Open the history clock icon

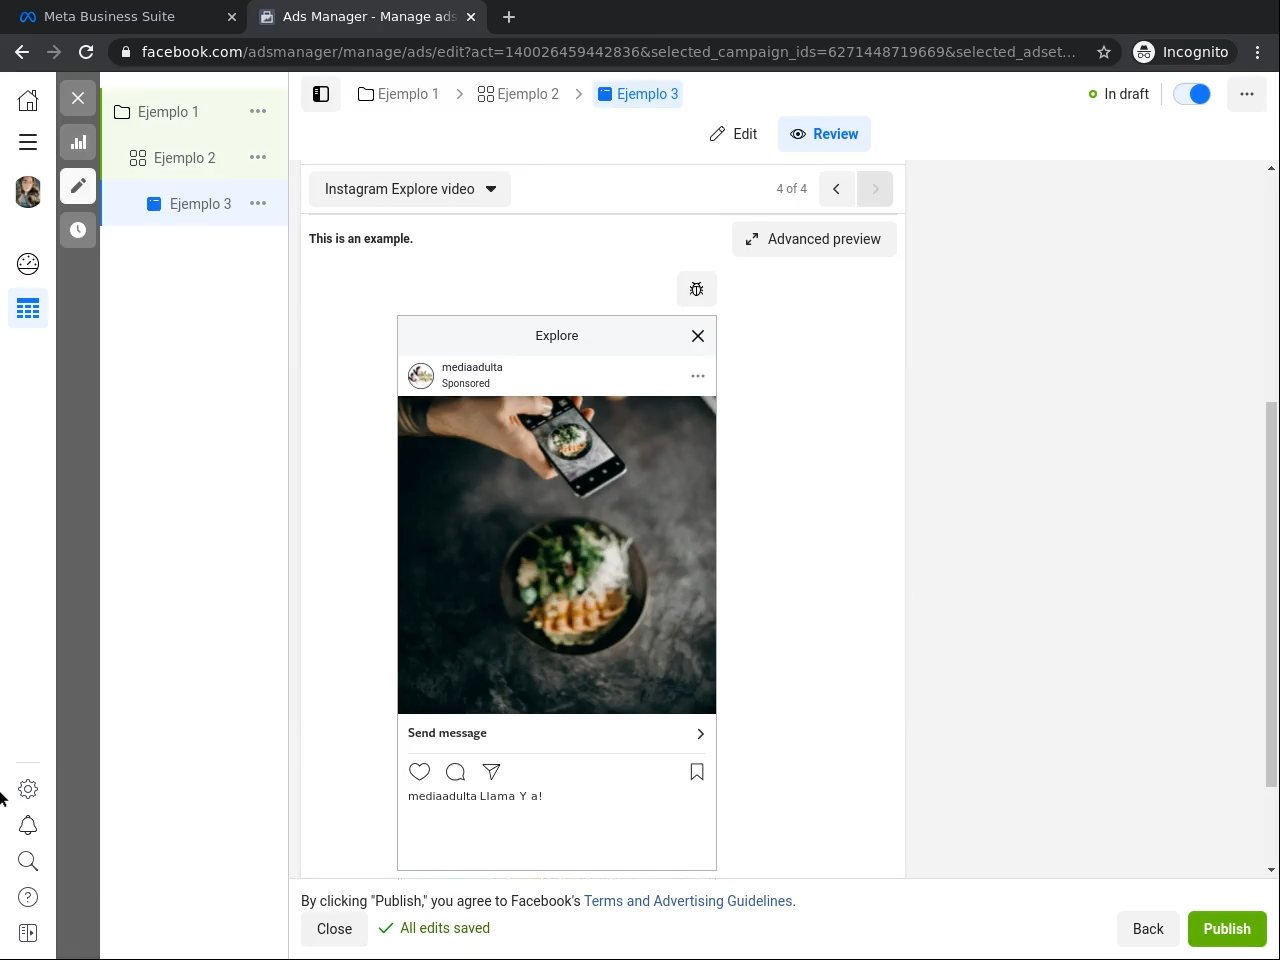(x=78, y=230)
